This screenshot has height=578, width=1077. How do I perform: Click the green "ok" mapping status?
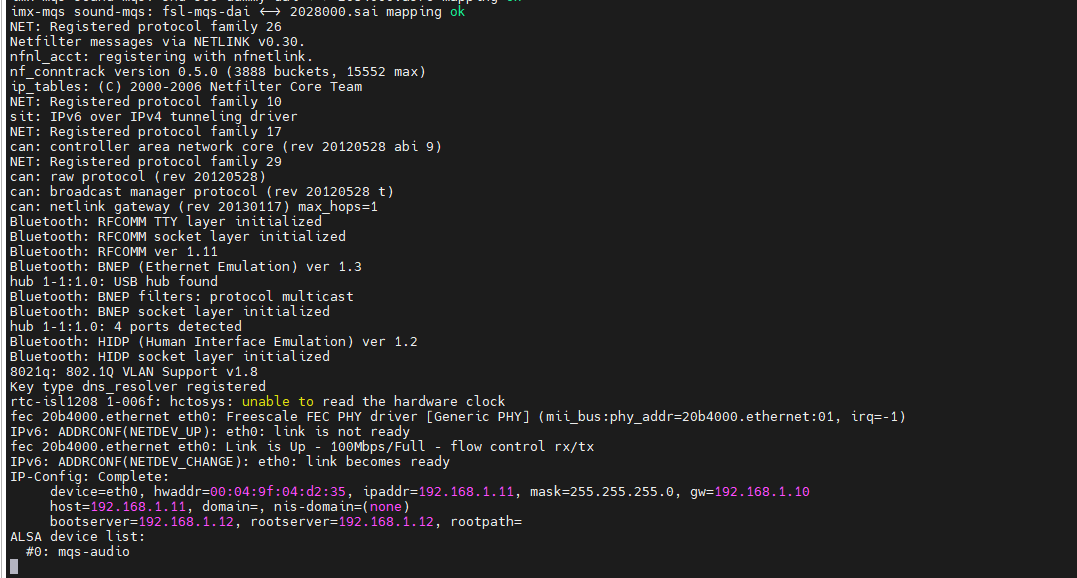457,12
